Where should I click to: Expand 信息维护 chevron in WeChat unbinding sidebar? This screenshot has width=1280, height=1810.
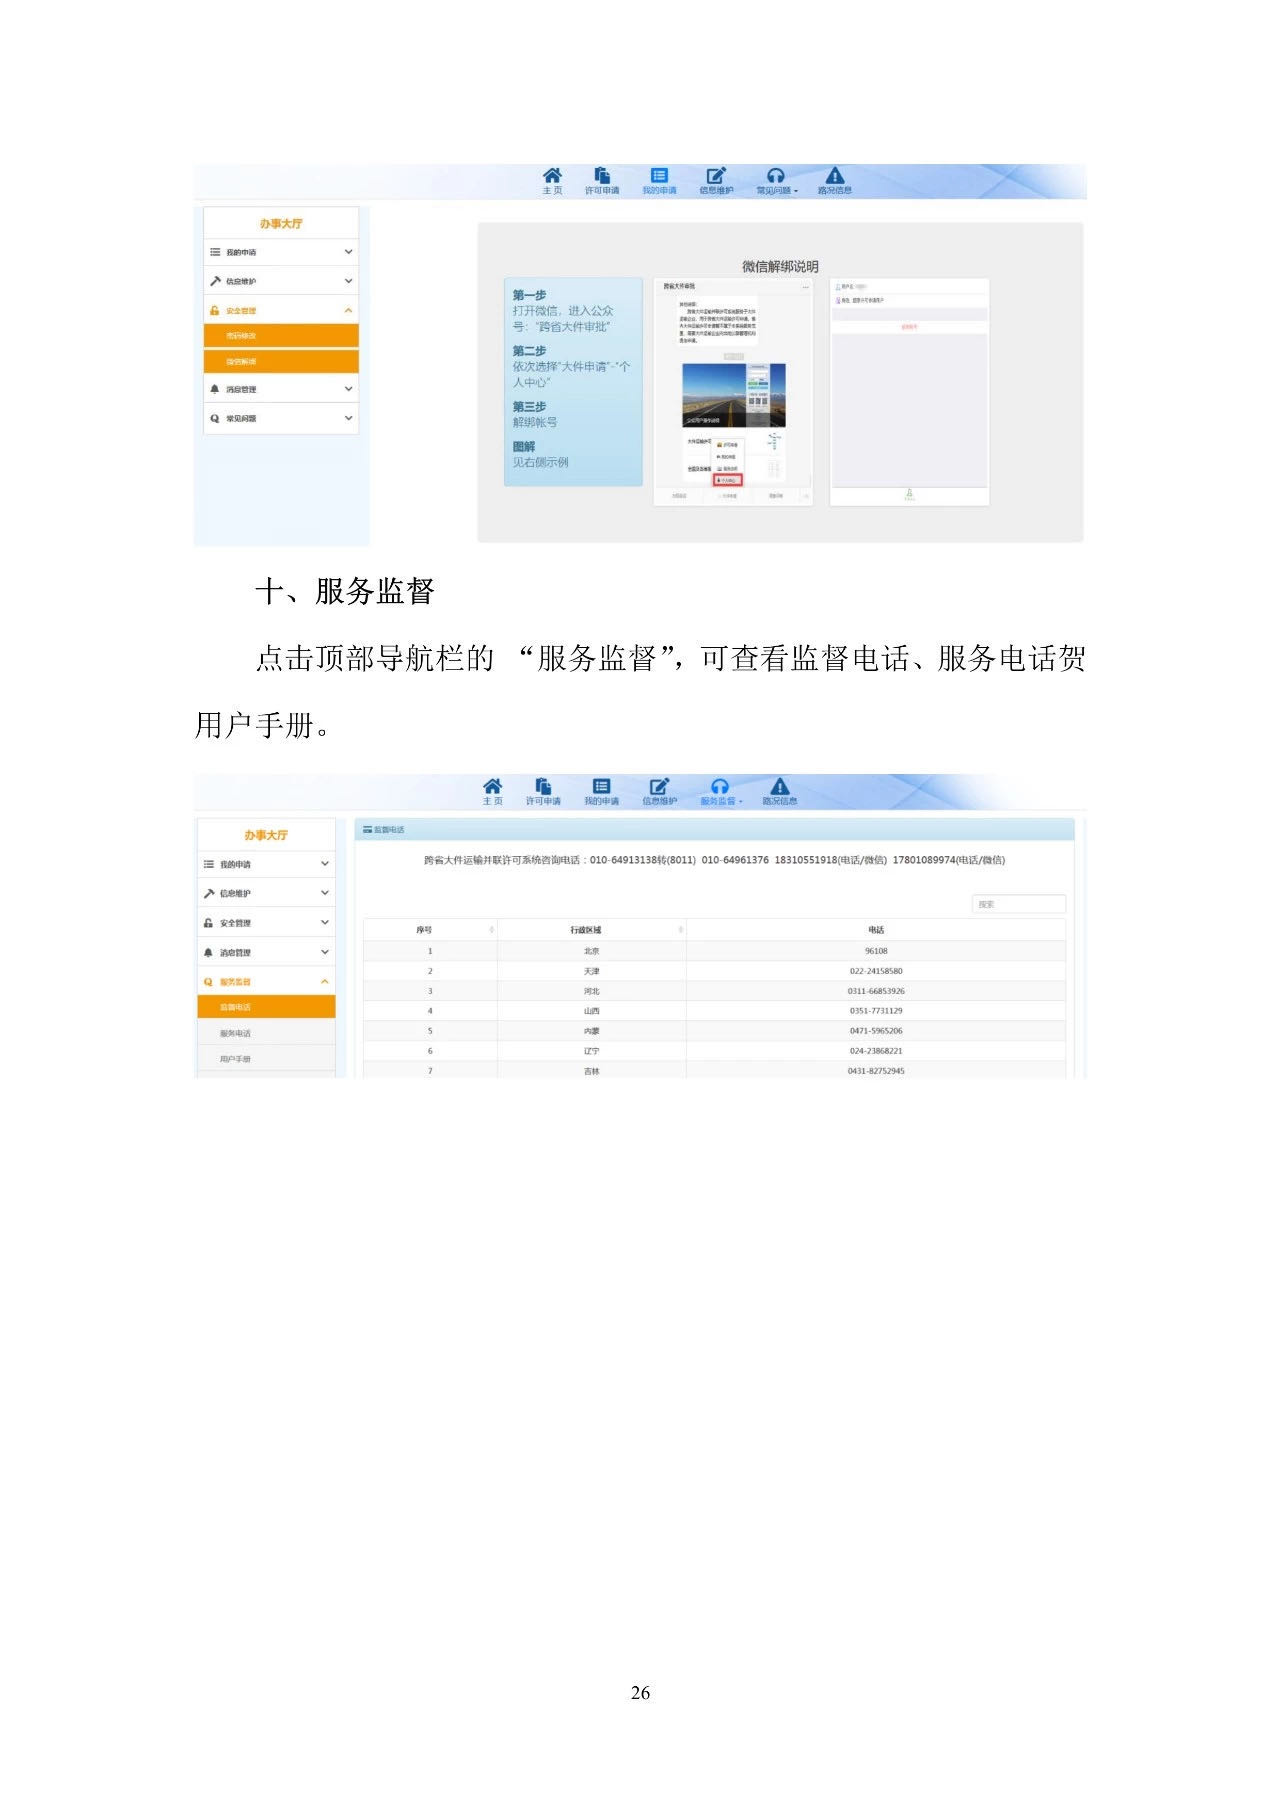[348, 281]
